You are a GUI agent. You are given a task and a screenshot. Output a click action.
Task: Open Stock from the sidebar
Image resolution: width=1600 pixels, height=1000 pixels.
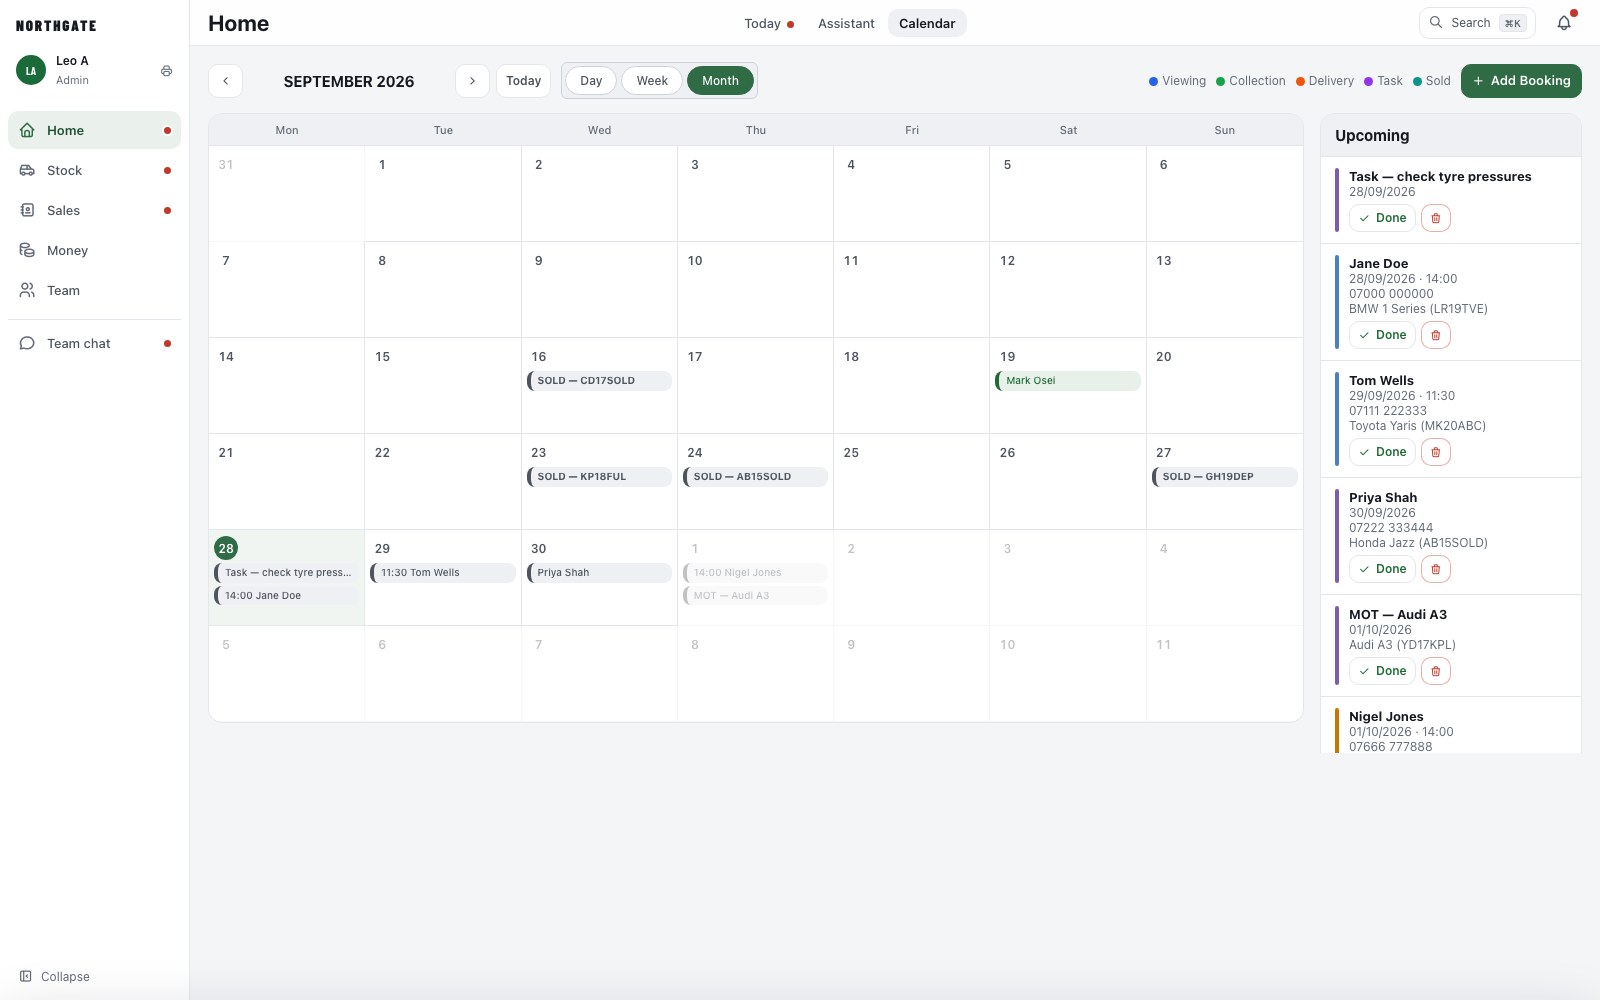click(94, 170)
